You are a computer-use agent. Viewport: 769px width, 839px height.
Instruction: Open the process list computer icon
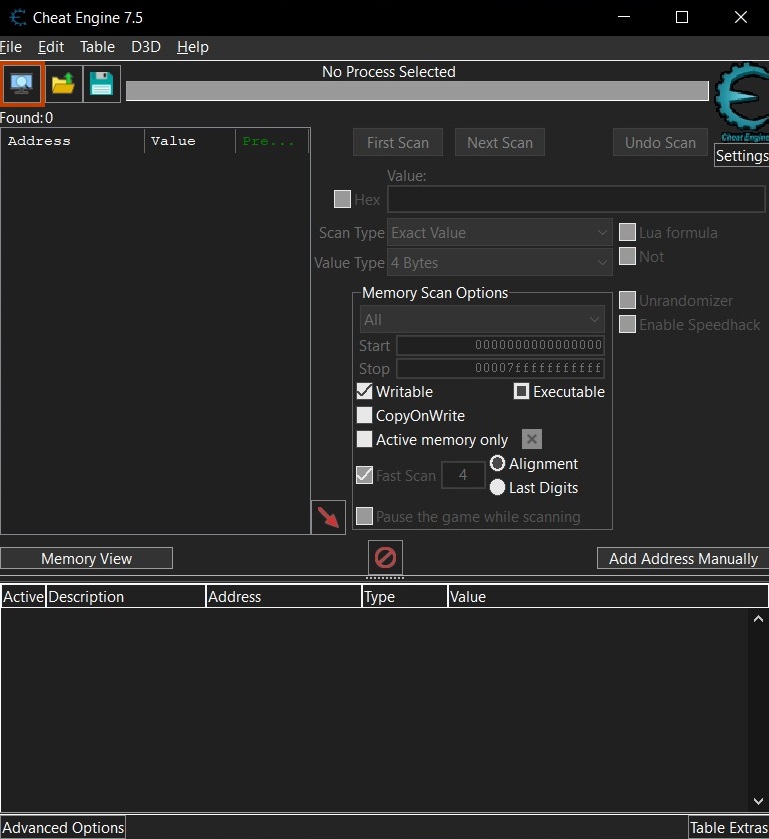pos(22,83)
